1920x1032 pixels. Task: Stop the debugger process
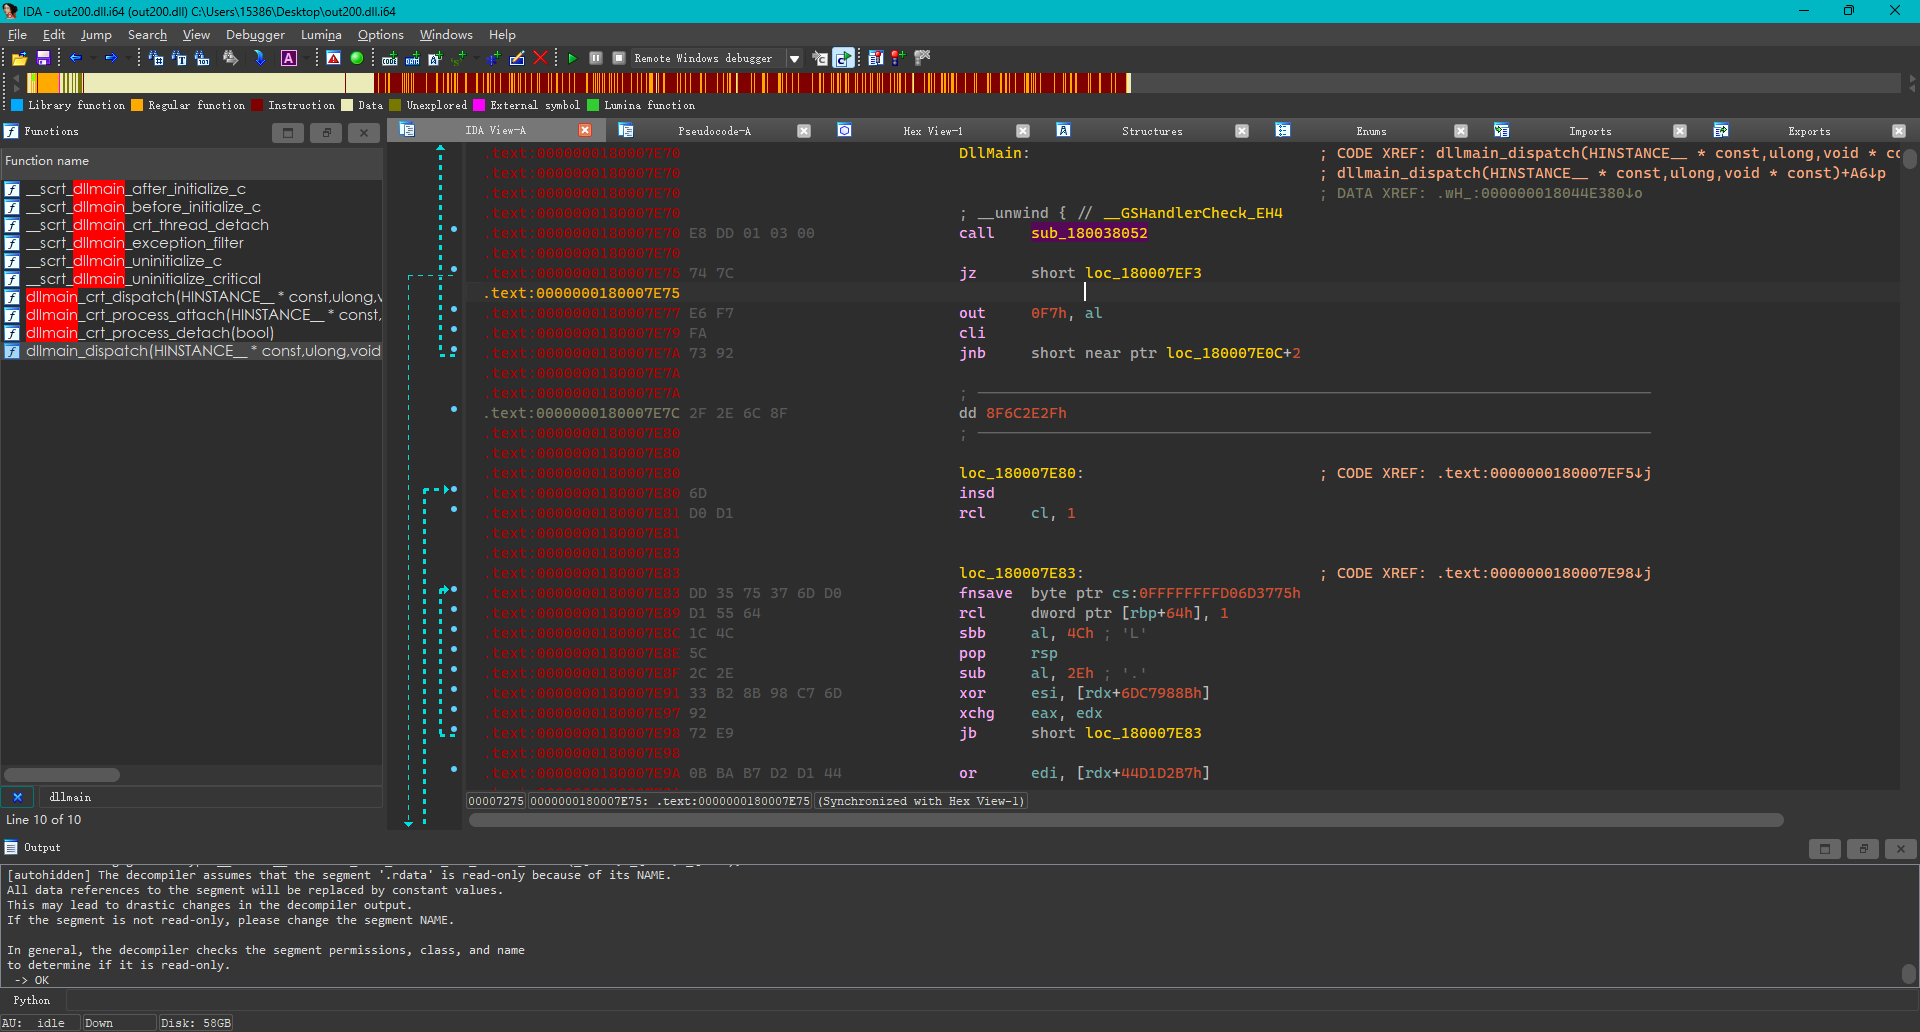[x=619, y=58]
